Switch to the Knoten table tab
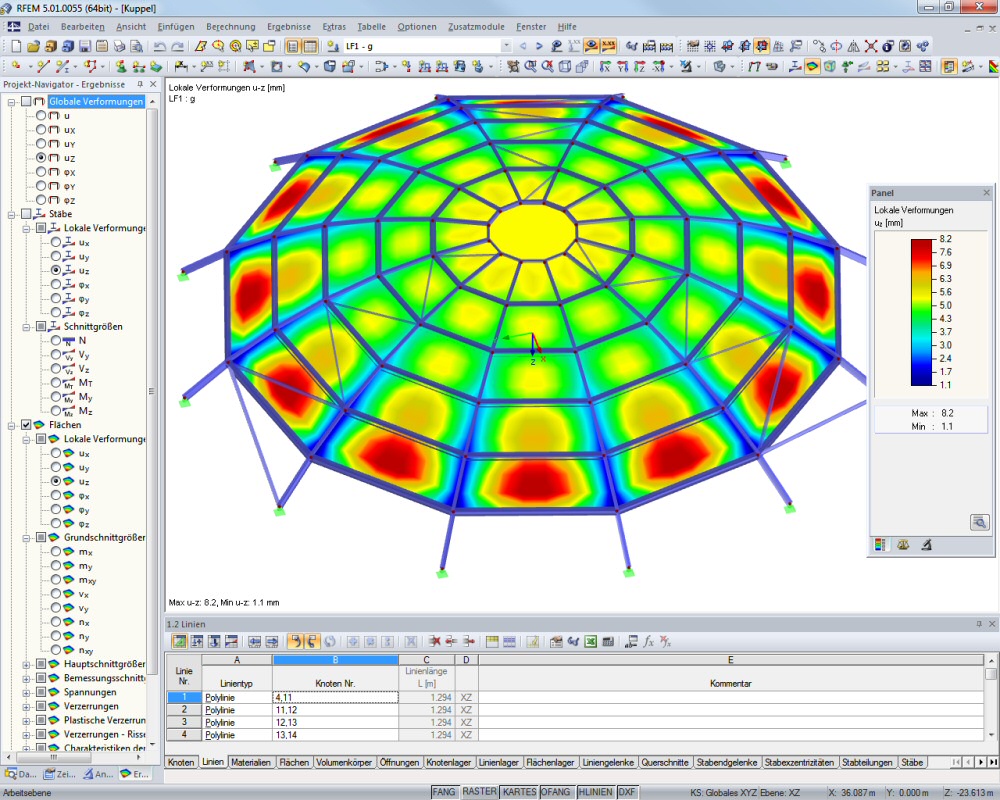The image size is (1000, 800). click(181, 762)
